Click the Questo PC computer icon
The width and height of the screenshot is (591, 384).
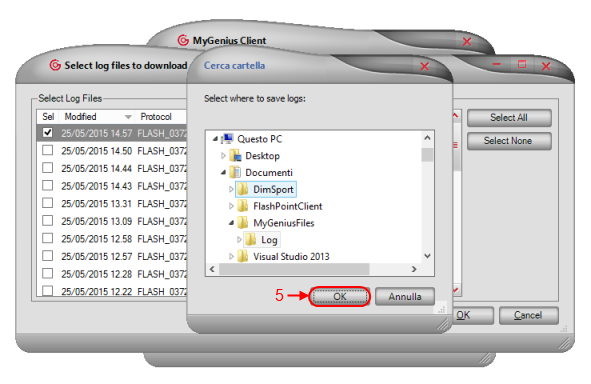click(x=227, y=139)
